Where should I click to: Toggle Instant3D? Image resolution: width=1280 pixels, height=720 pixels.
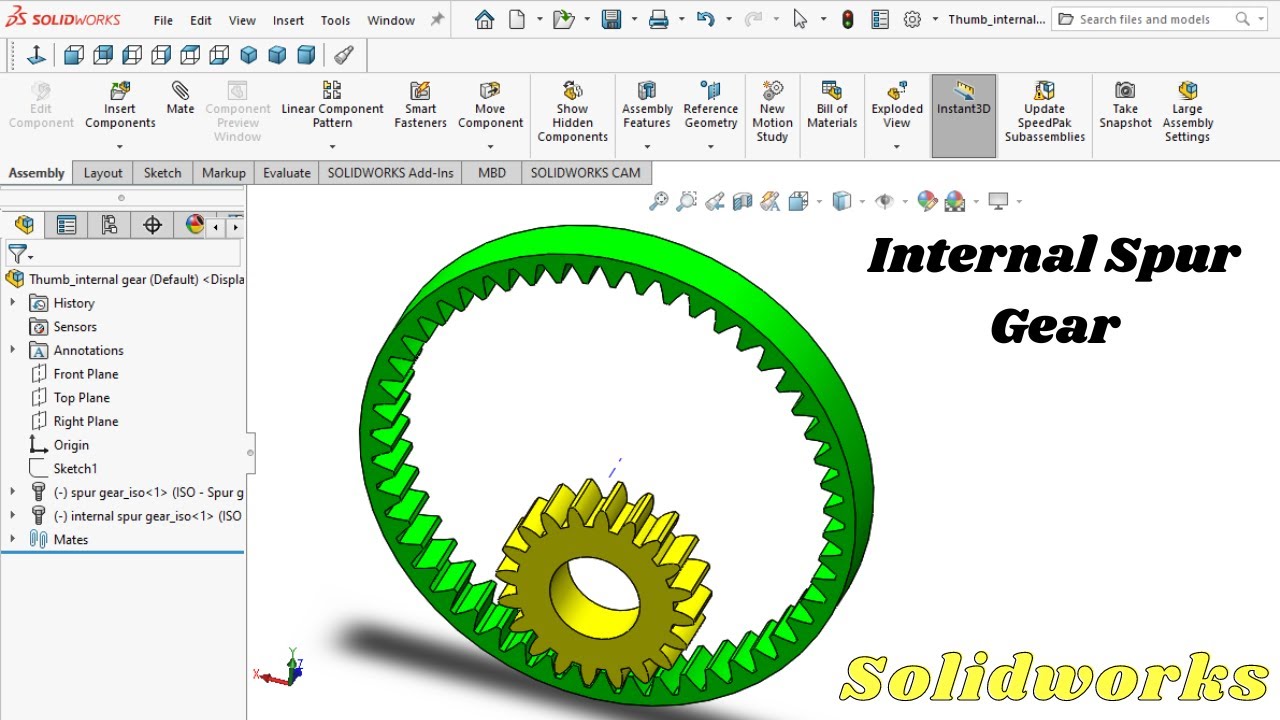pyautogui.click(x=963, y=115)
